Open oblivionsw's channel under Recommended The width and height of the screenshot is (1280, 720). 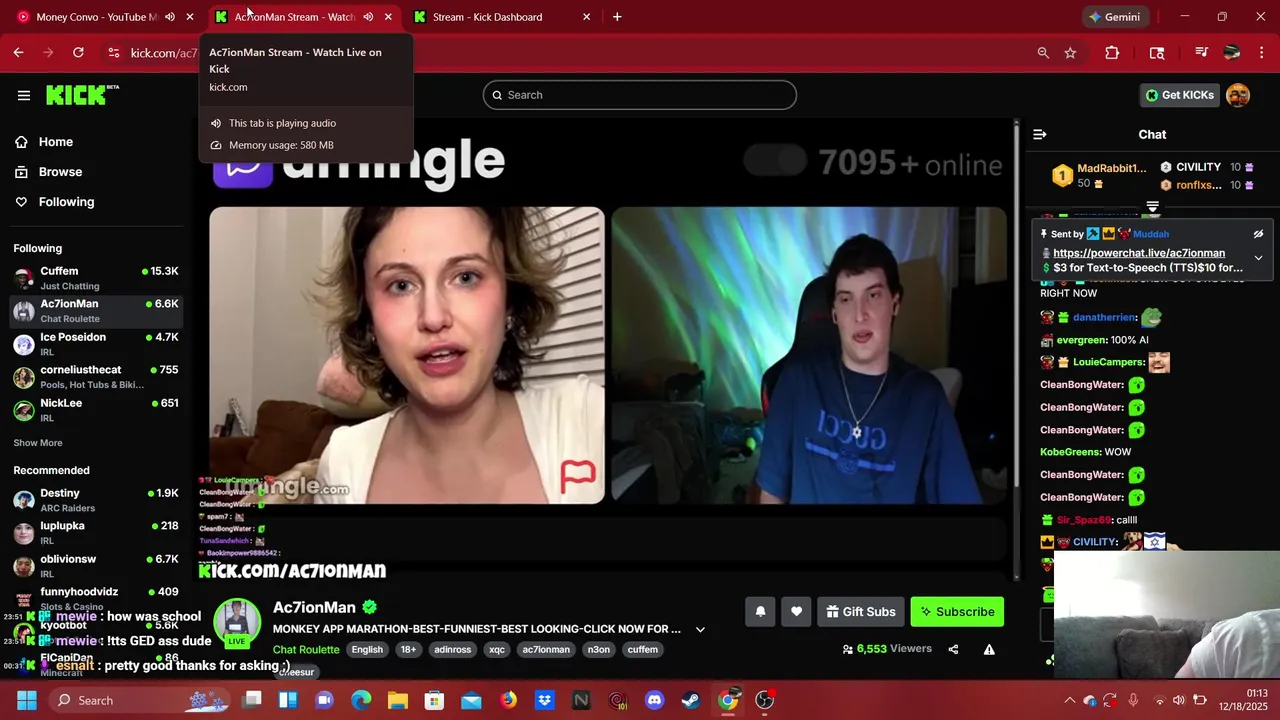(97, 565)
